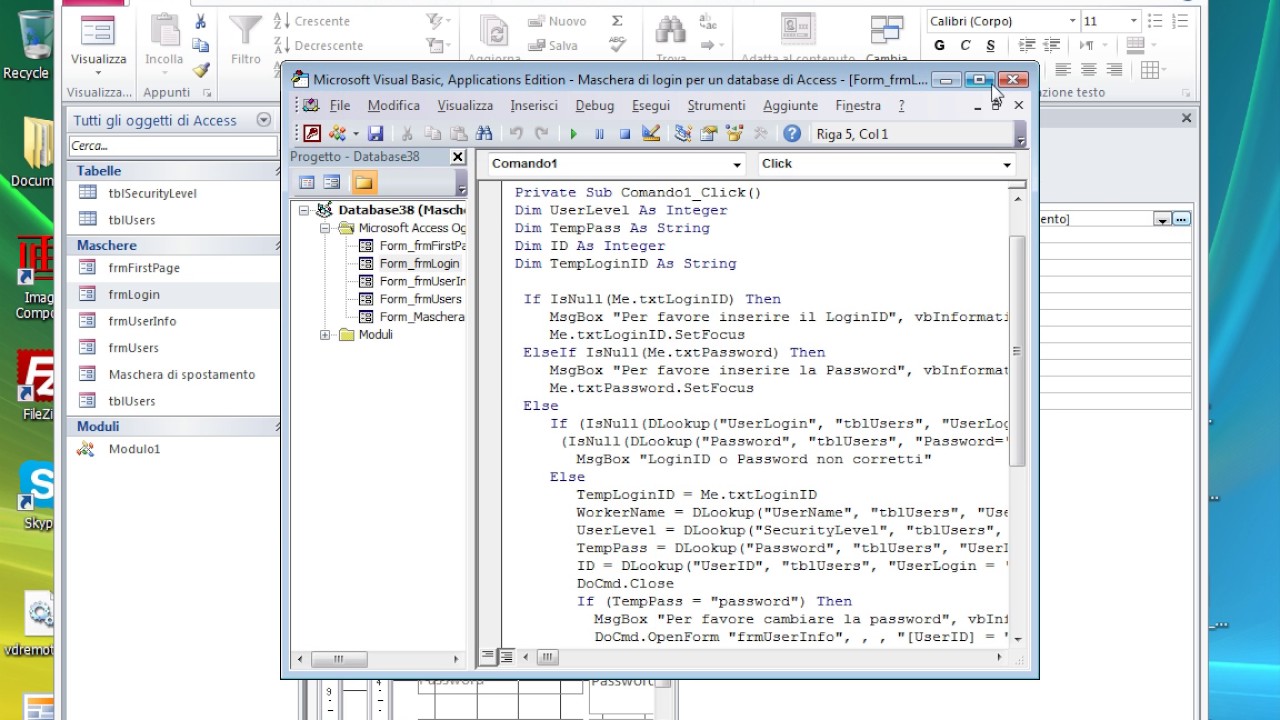1280x720 pixels.
Task: Open the Esegui menu
Action: coord(651,105)
